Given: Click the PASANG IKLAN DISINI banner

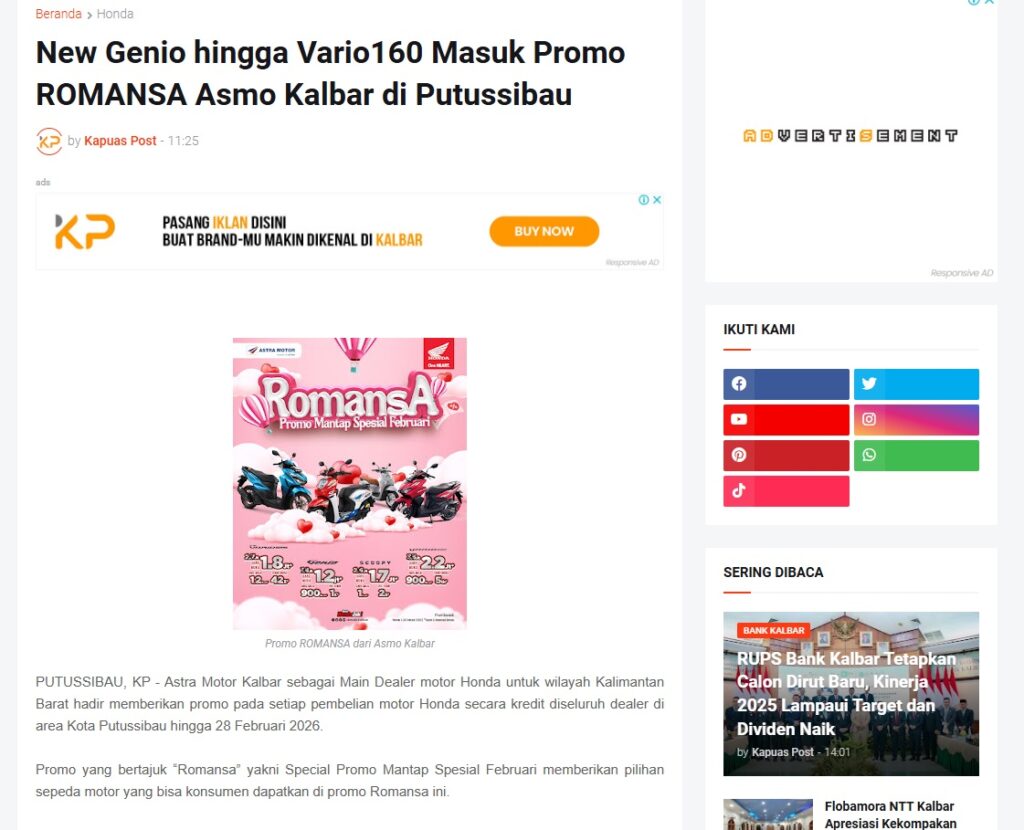Looking at the screenshot, I should (349, 231).
